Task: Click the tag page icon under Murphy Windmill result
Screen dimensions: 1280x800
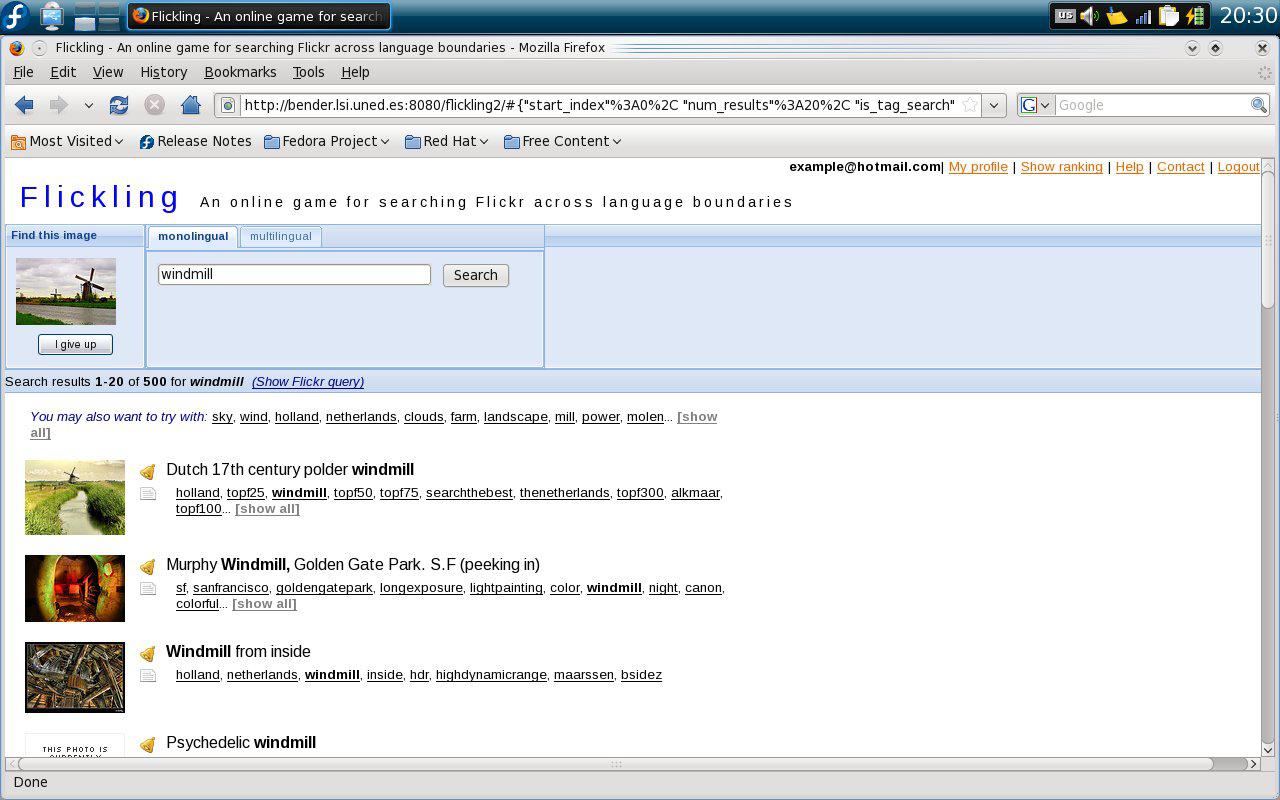Action: [x=148, y=588]
